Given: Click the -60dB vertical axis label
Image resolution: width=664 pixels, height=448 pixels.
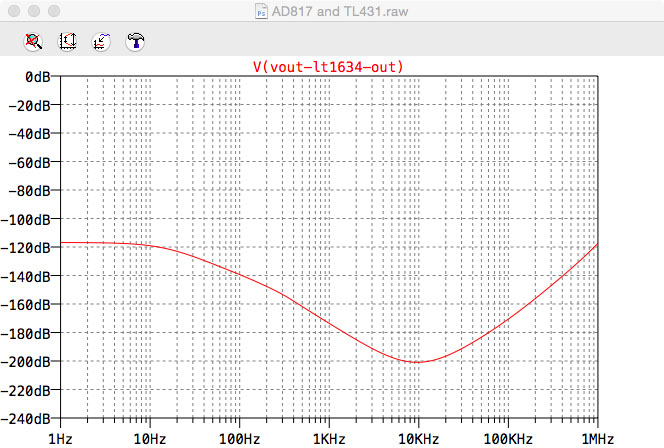Looking at the screenshot, I should pos(30,163).
